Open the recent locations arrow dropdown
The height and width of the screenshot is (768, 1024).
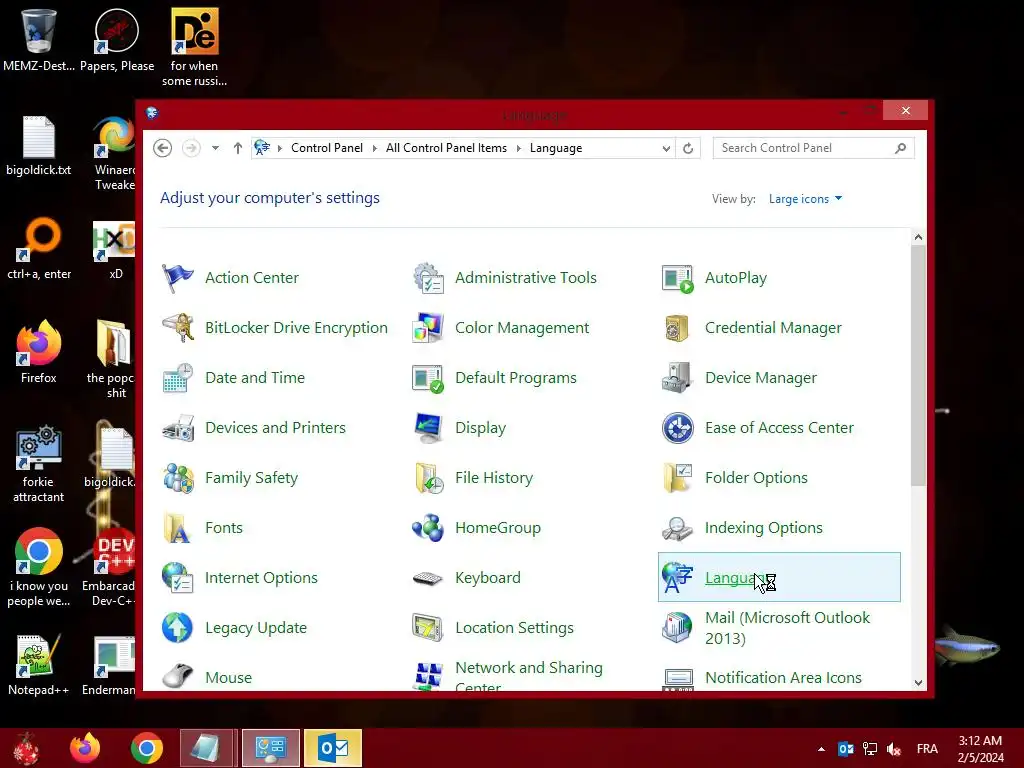click(215, 148)
